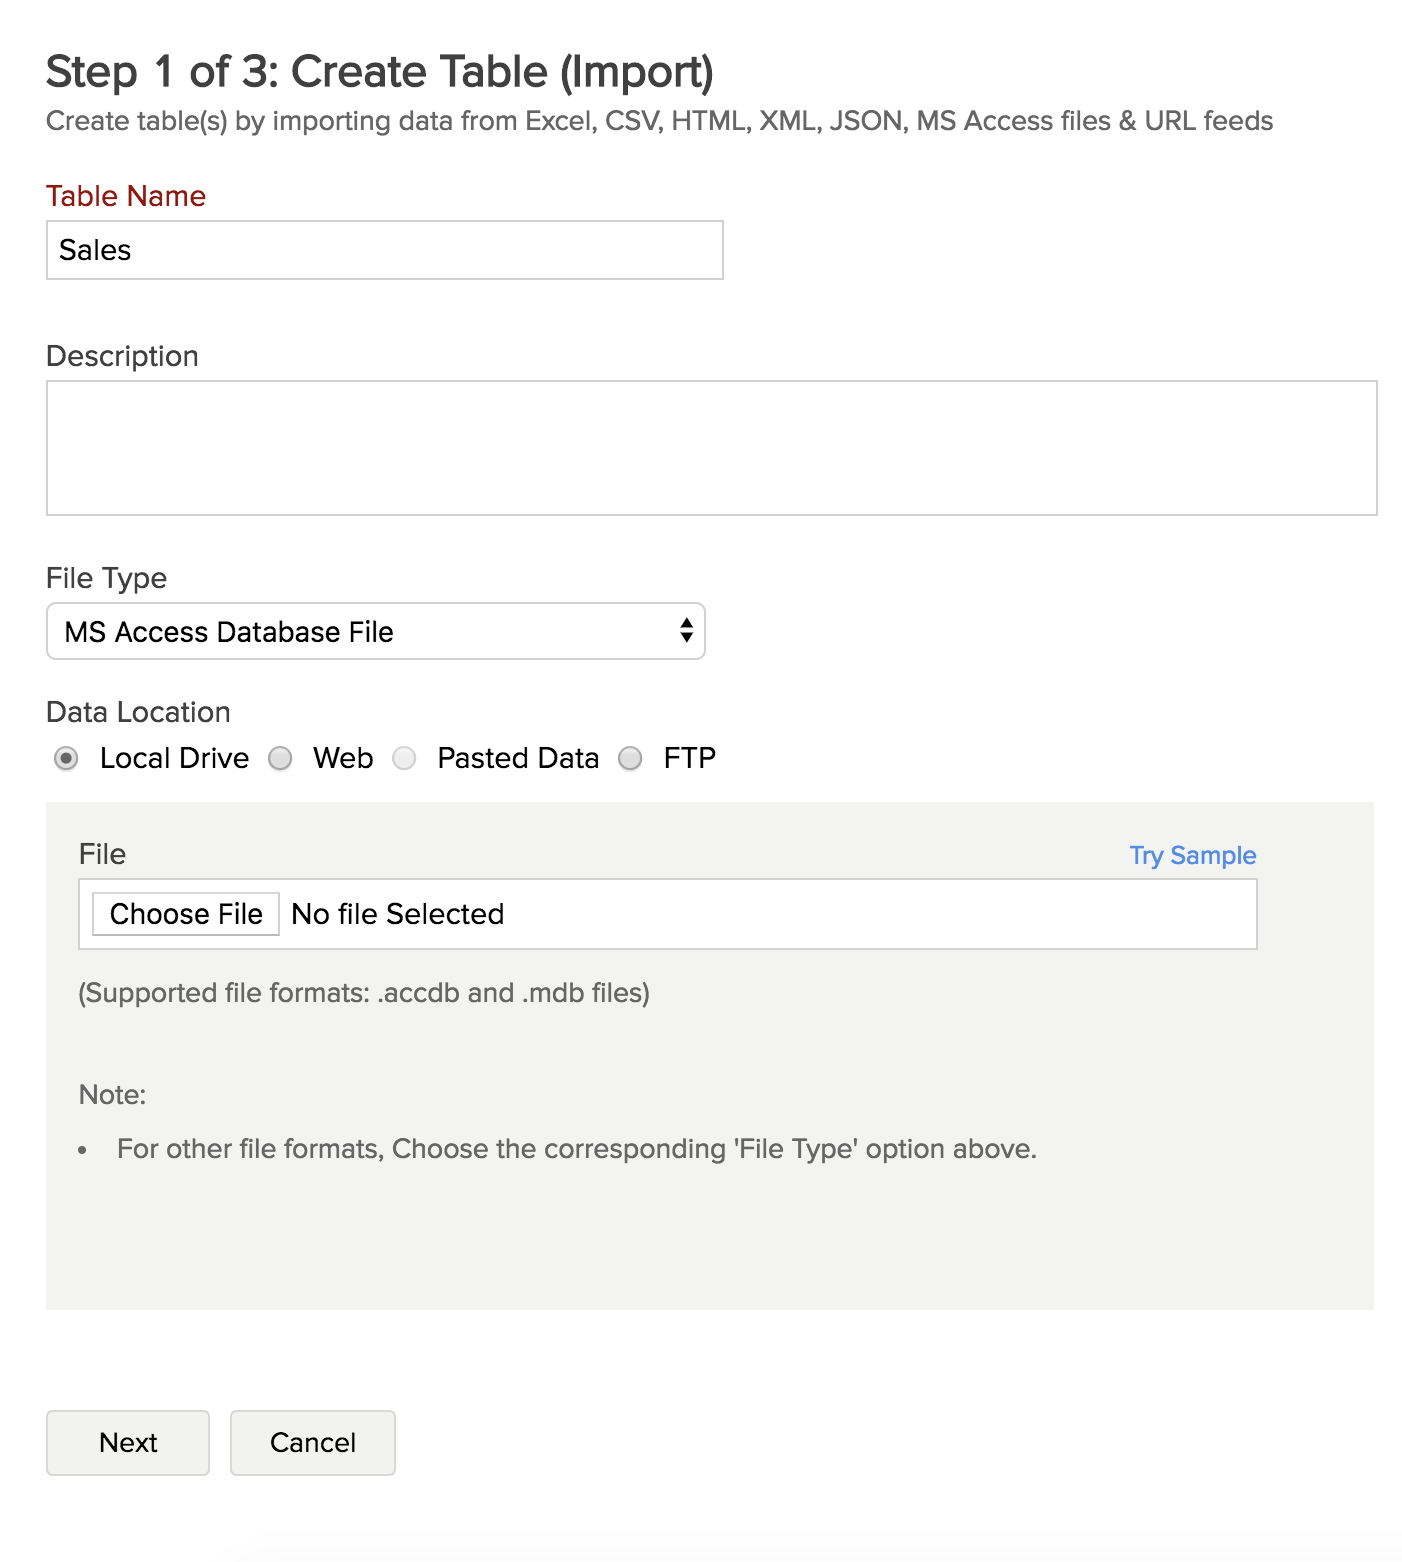Click the Next button
Image resolution: width=1402 pixels, height=1562 pixels.
pyautogui.click(x=128, y=1443)
